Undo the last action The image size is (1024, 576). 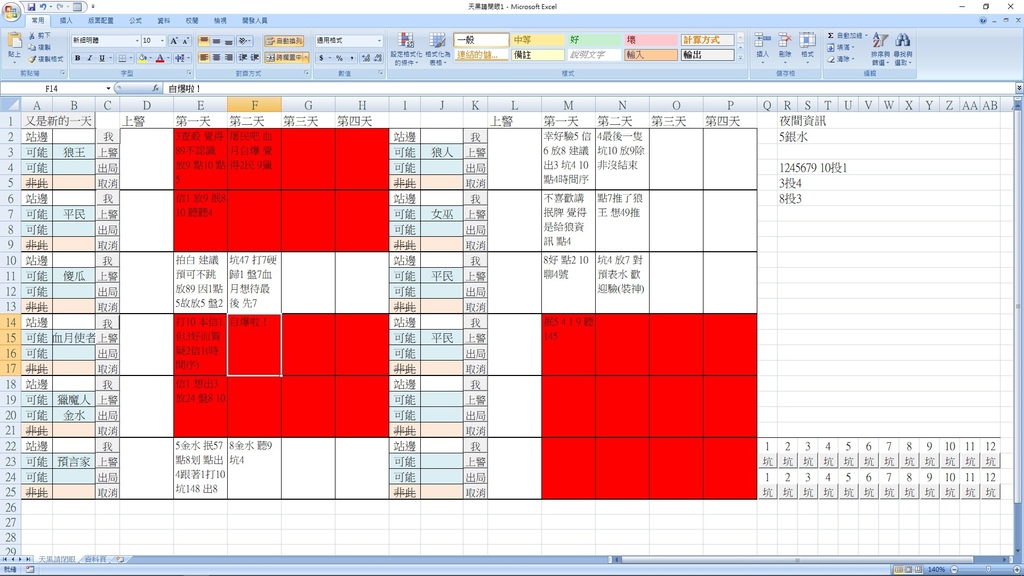[43, 7]
